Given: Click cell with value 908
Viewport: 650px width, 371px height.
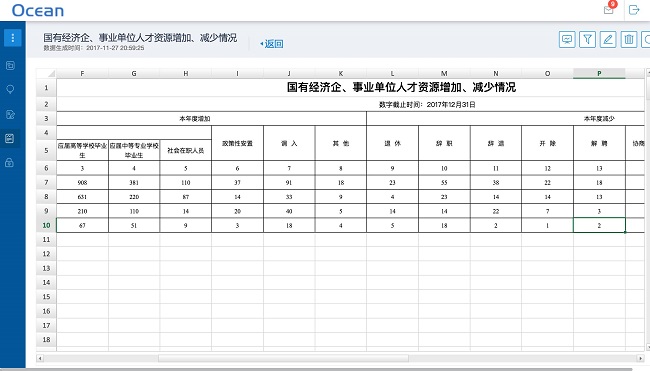Looking at the screenshot, I should [82, 182].
